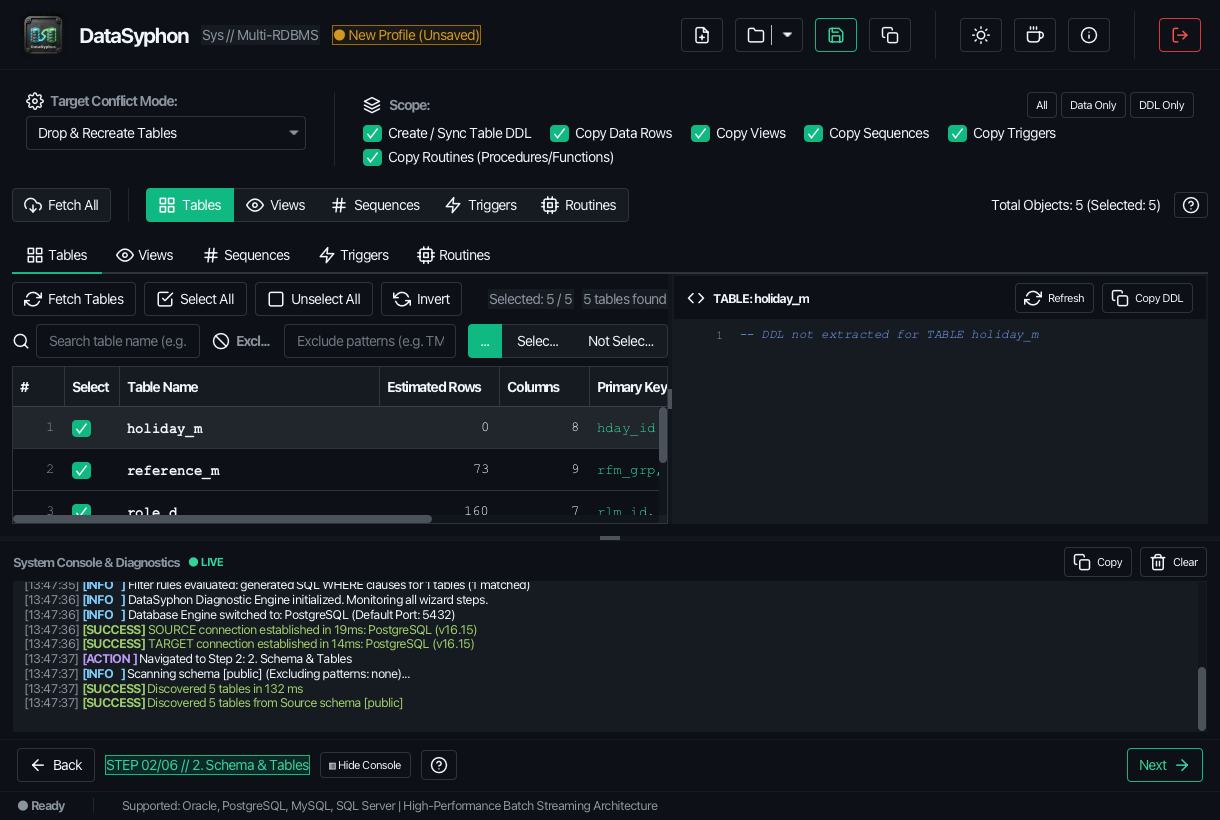This screenshot has width=1220, height=820.
Task: Toggle the light theme sun icon
Action: tap(981, 35)
